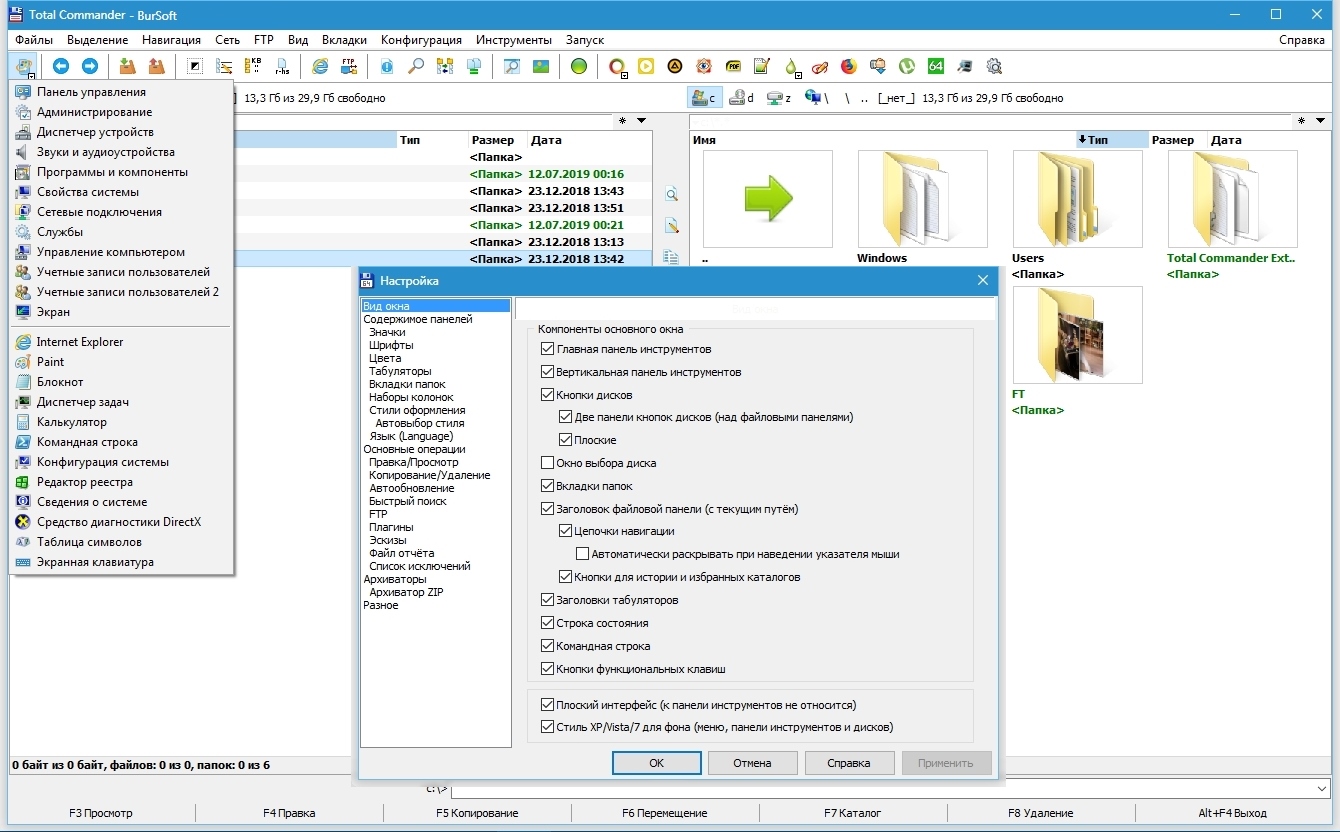
Task: Click the FTP connect toolbar icon
Action: (349, 67)
